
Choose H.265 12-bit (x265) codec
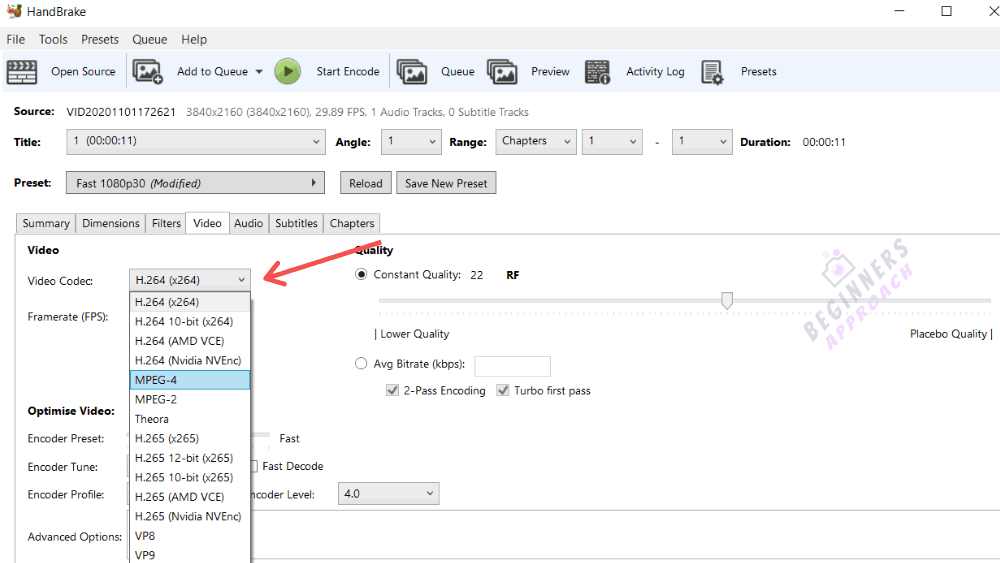click(190, 458)
